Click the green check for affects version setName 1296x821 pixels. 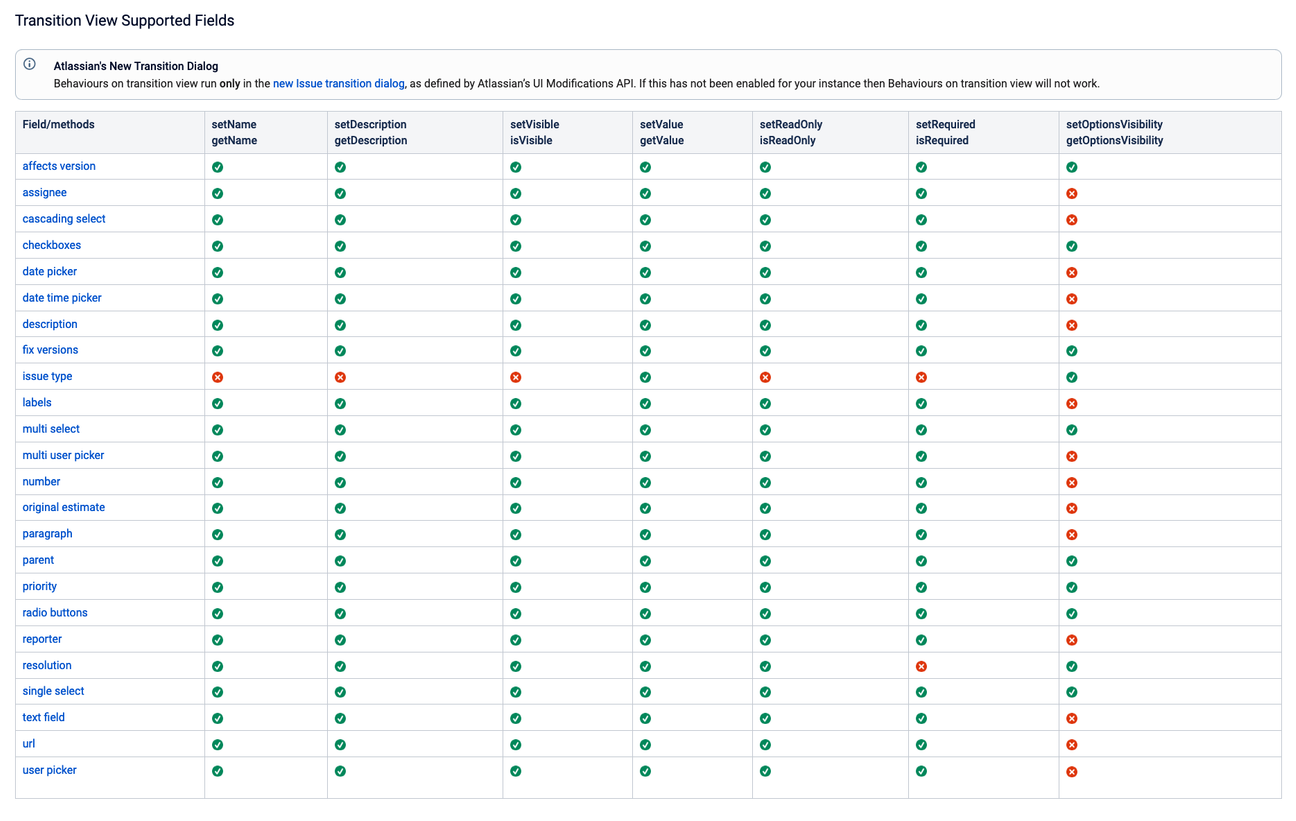pyautogui.click(x=218, y=167)
